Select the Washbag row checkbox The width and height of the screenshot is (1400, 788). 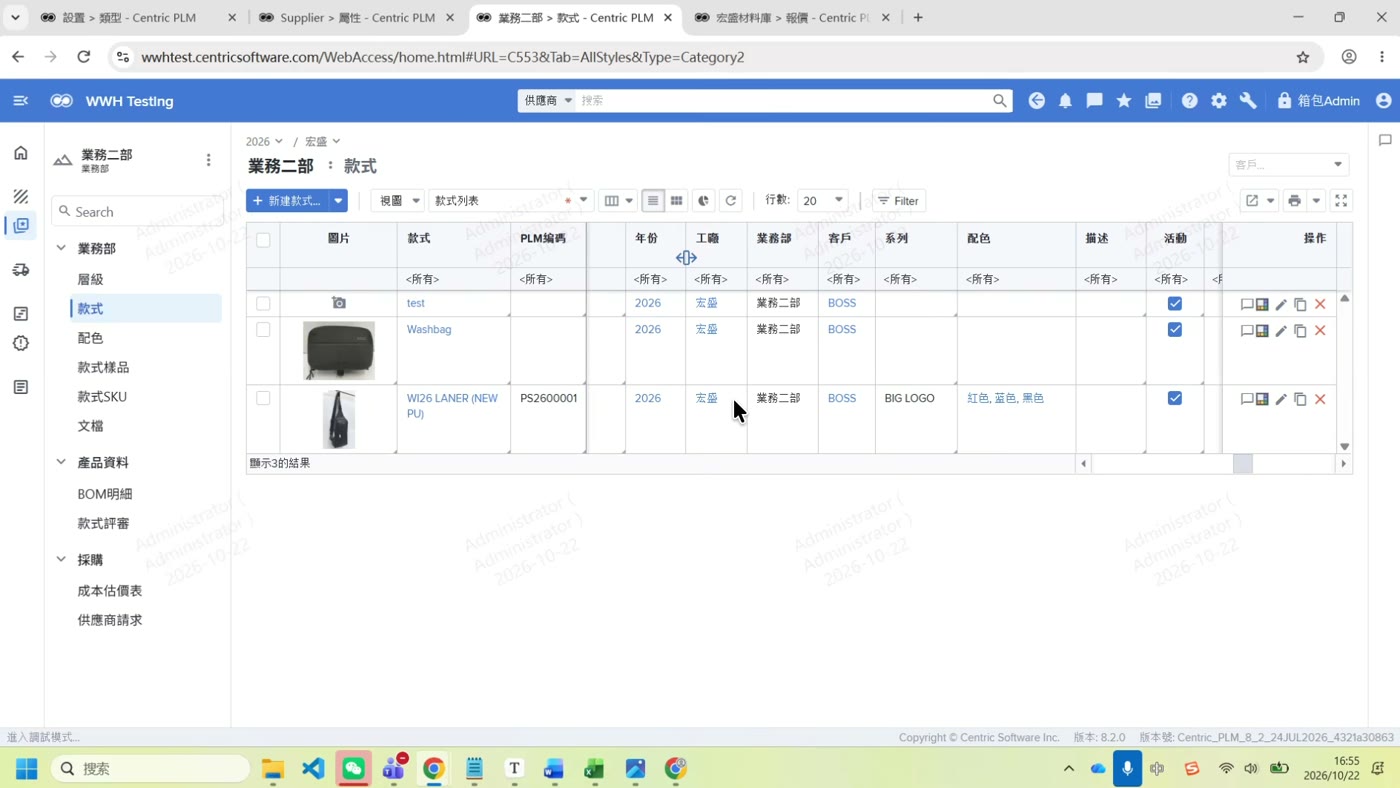click(263, 330)
